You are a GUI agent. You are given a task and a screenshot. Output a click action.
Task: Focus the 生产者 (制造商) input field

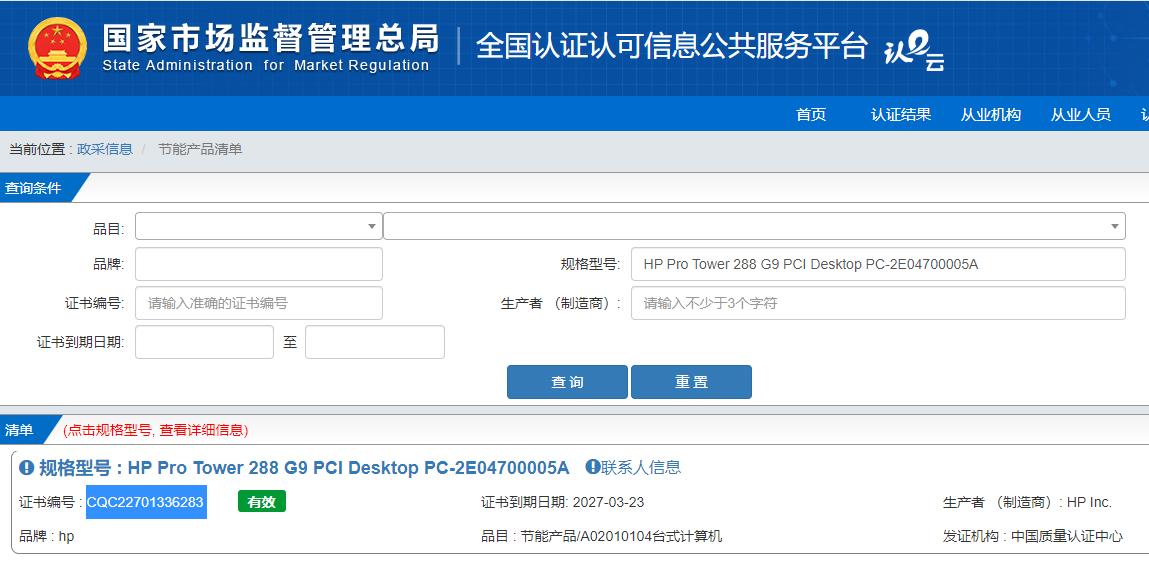coord(878,303)
